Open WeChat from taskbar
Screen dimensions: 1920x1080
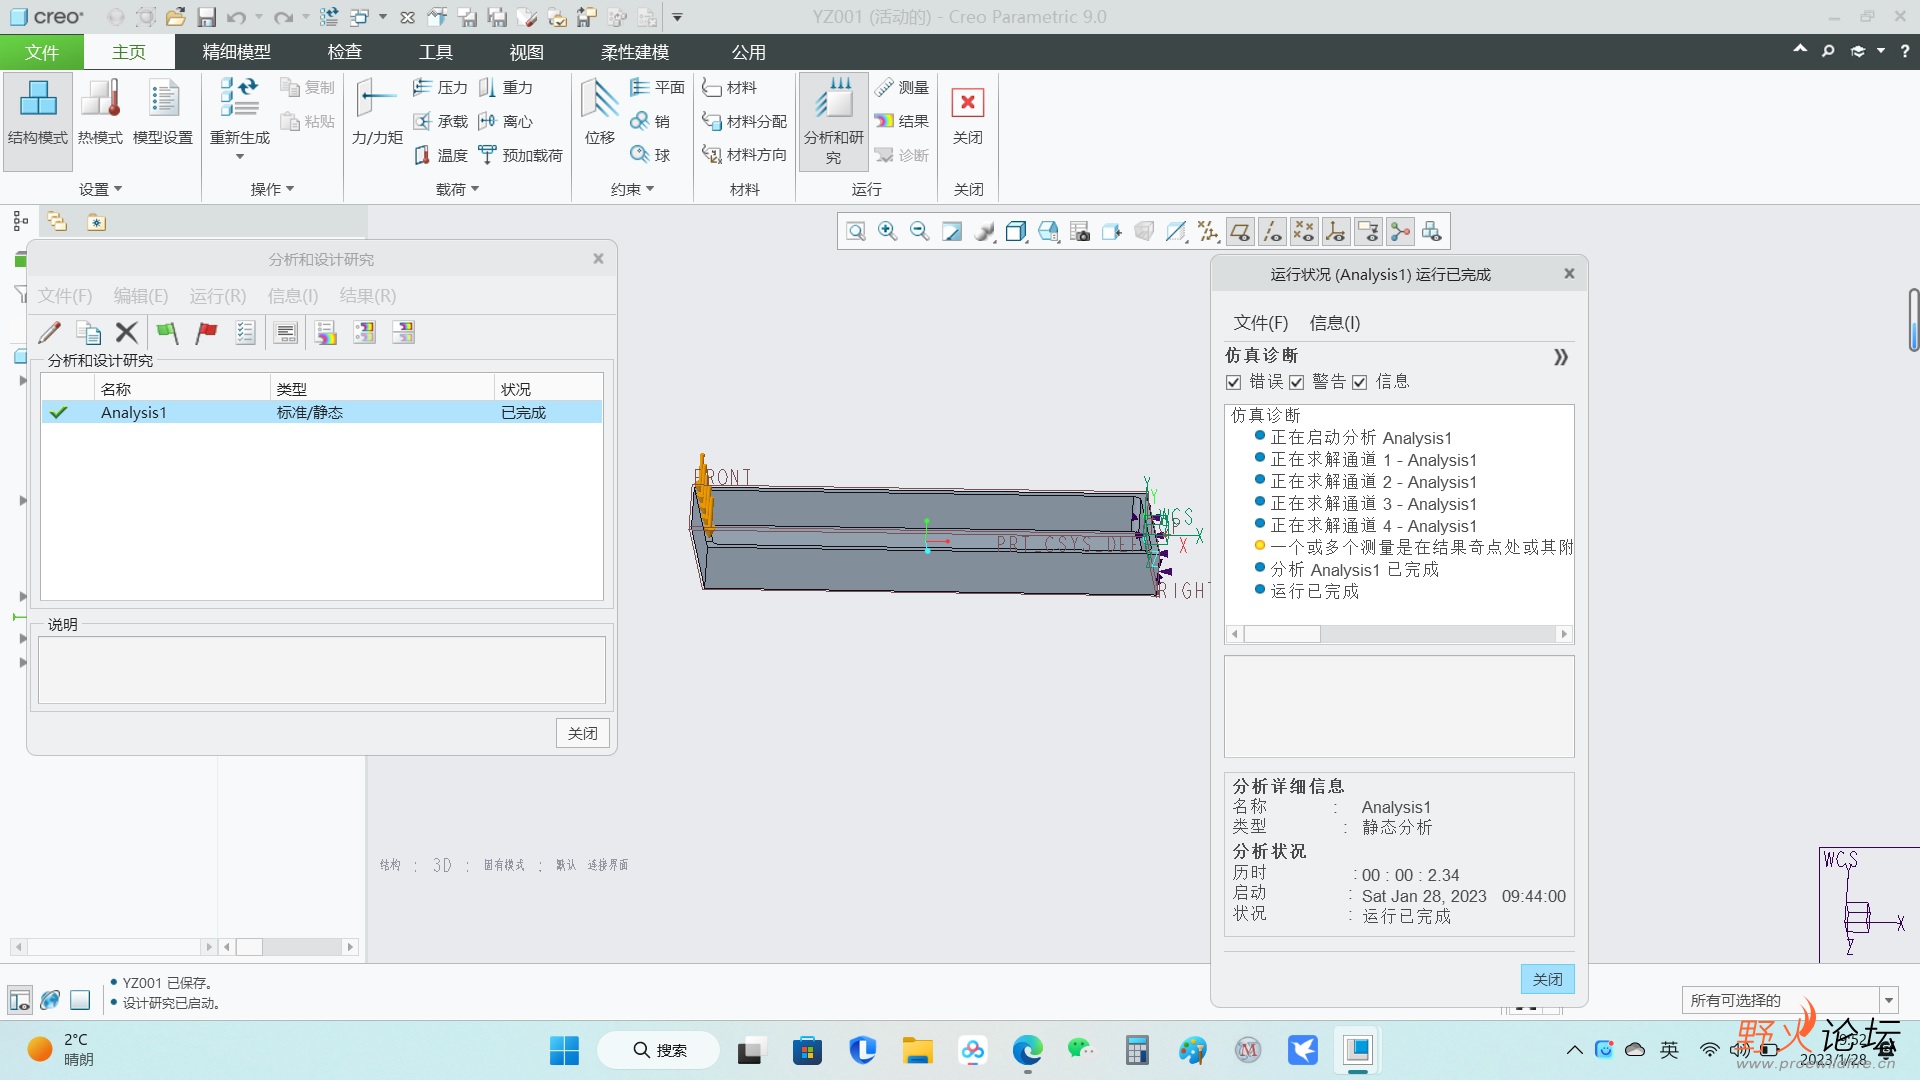(1081, 1050)
